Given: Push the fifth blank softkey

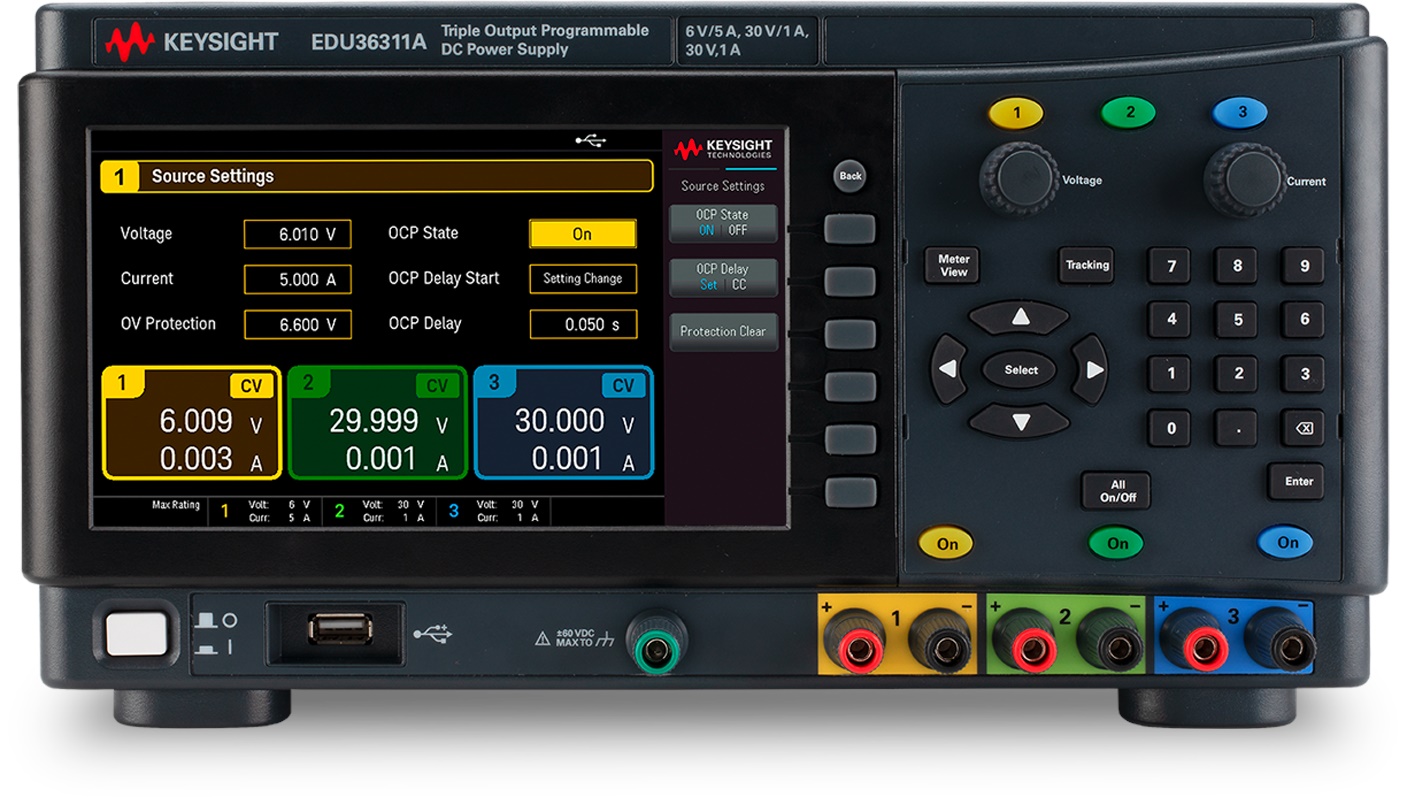Looking at the screenshot, I should click(850, 439).
